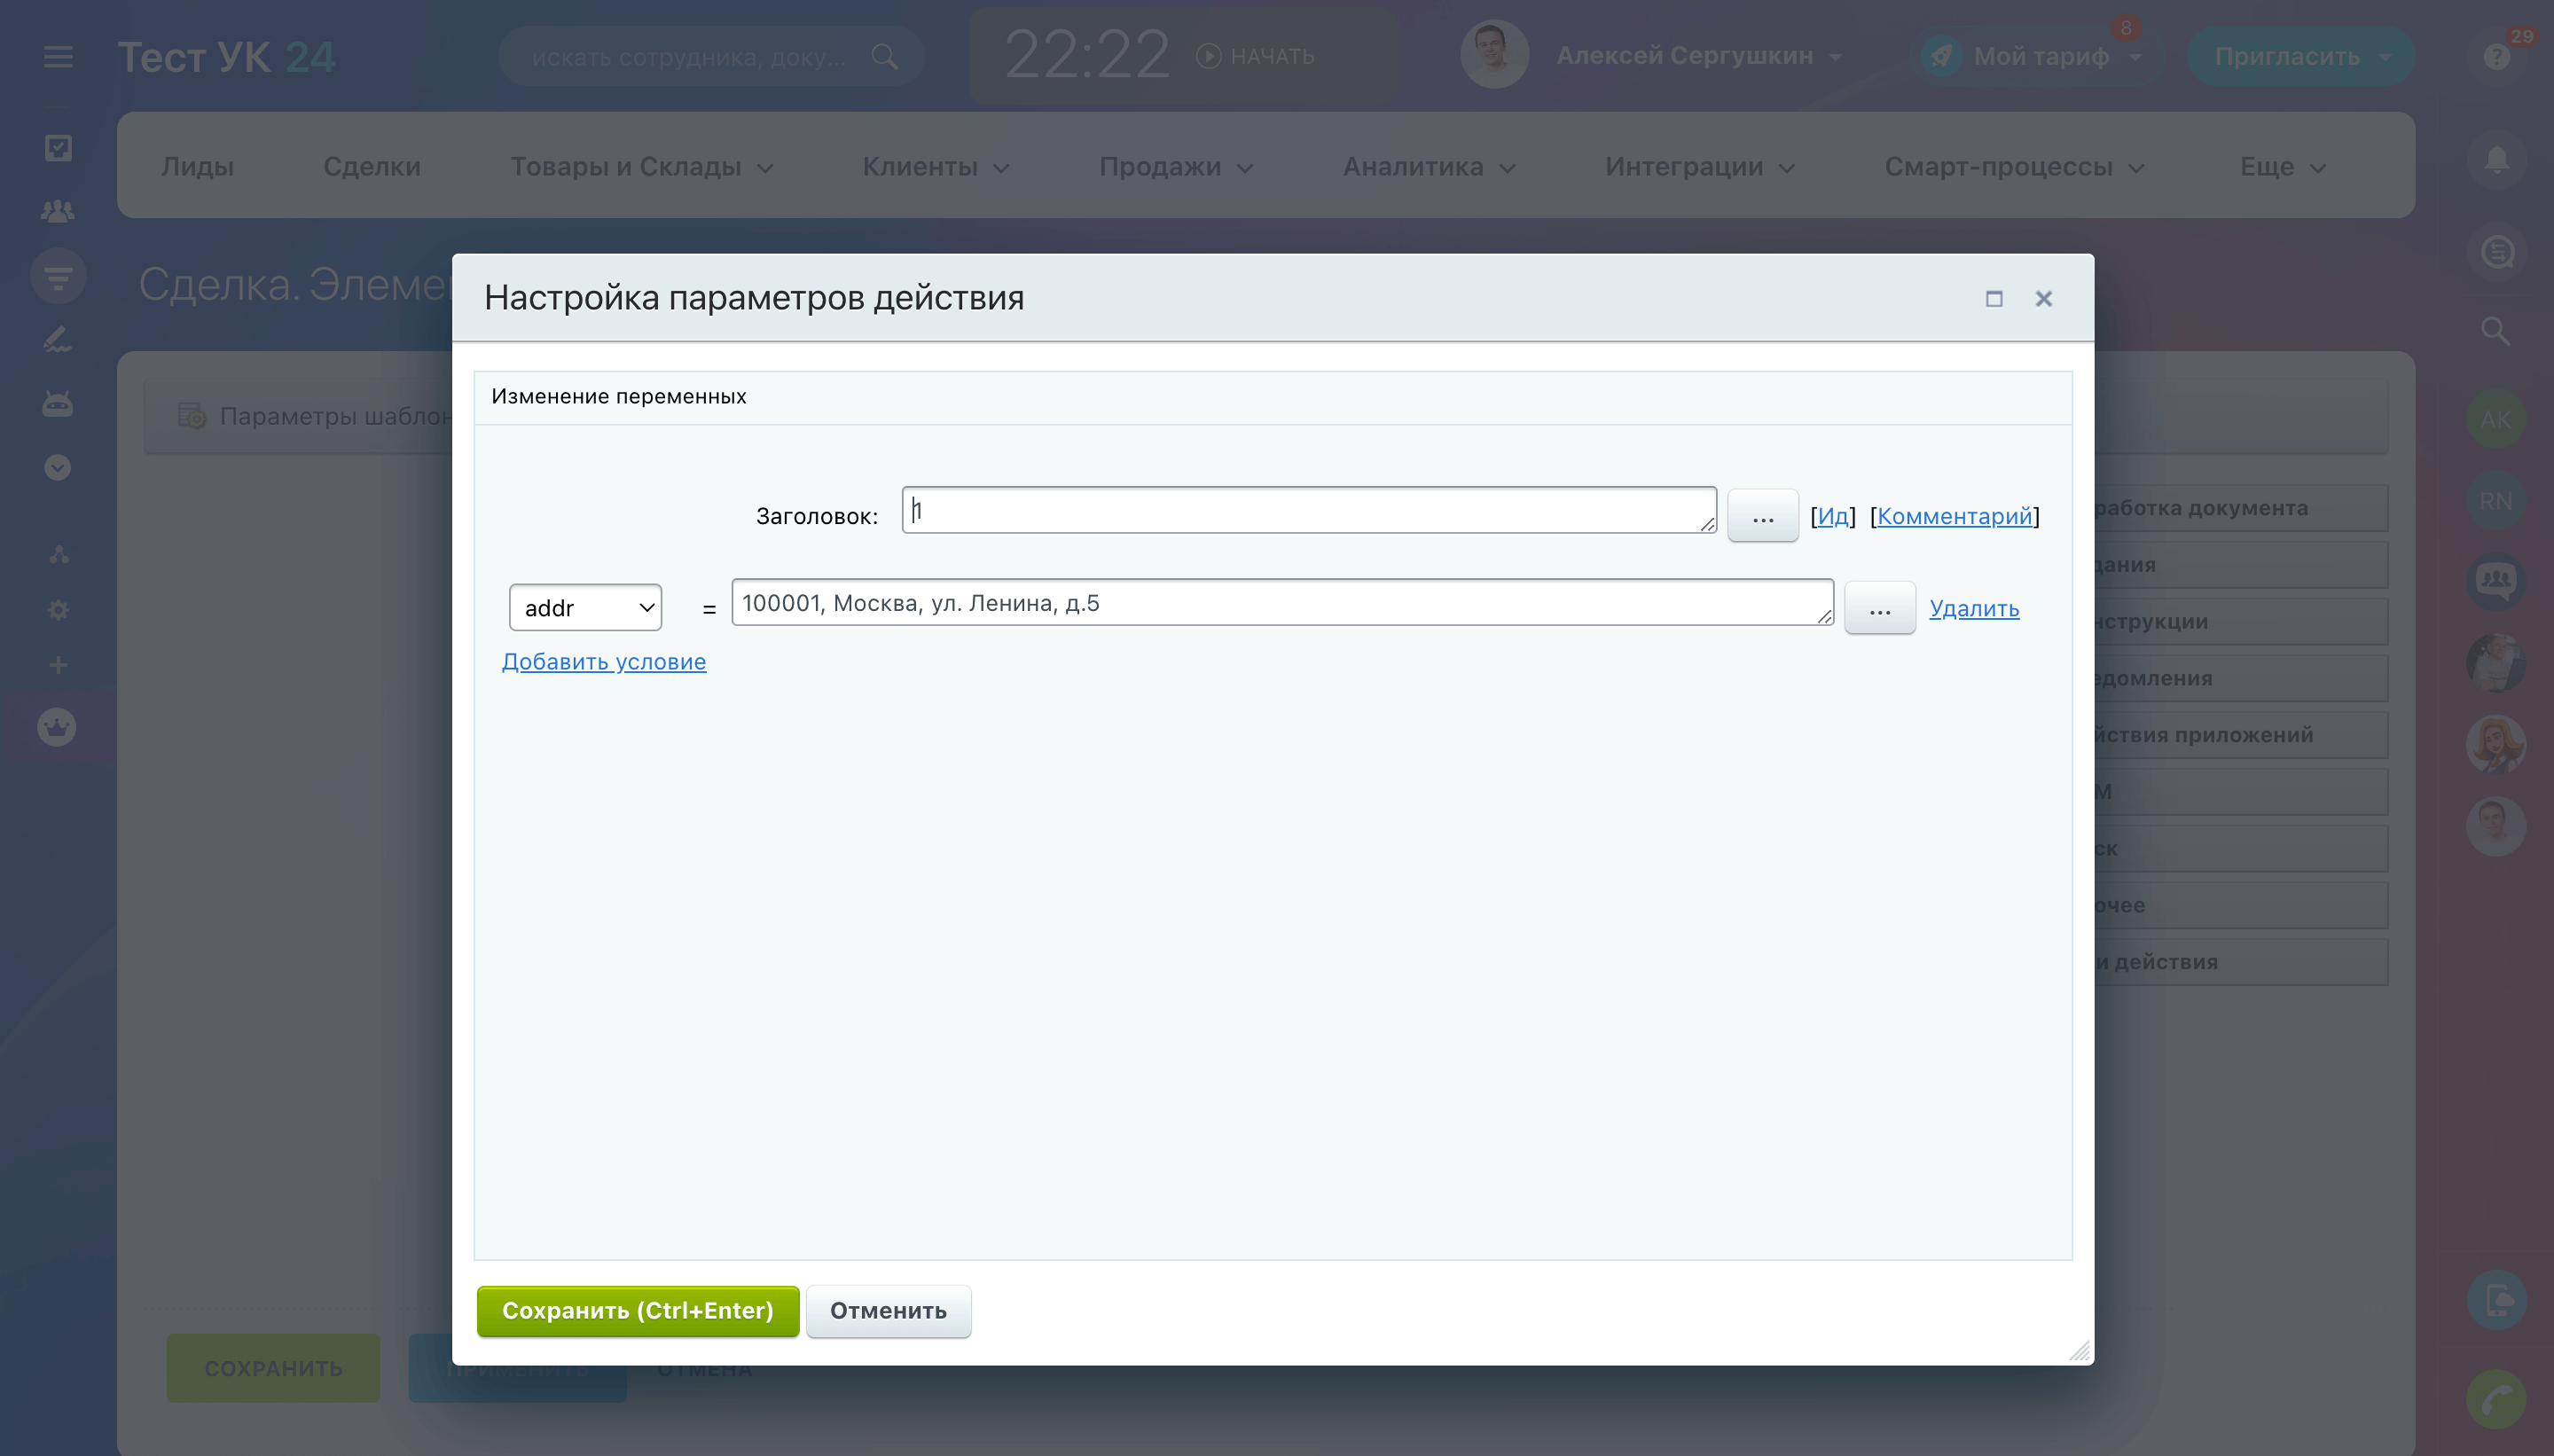Open the right-panel search magnifier icon
Image resolution: width=2554 pixels, height=1456 pixels.
[2496, 331]
